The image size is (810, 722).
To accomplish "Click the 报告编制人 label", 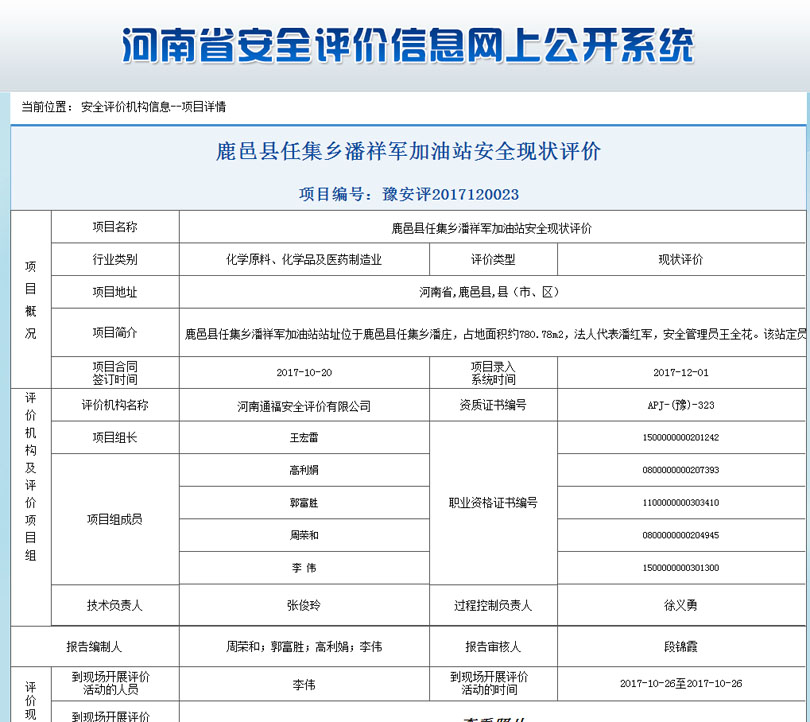I will (94, 646).
